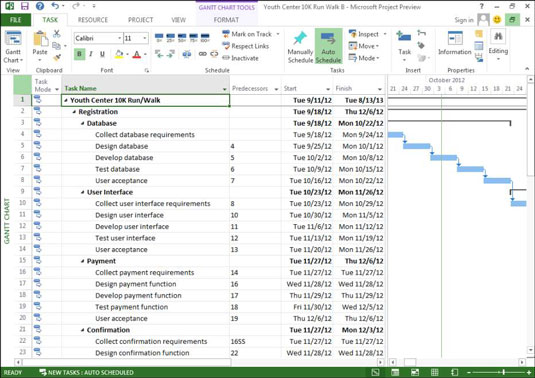Viewport: 535px width, 378px height.
Task: Switch to Task Usage view status icon
Action: (x=395, y=373)
